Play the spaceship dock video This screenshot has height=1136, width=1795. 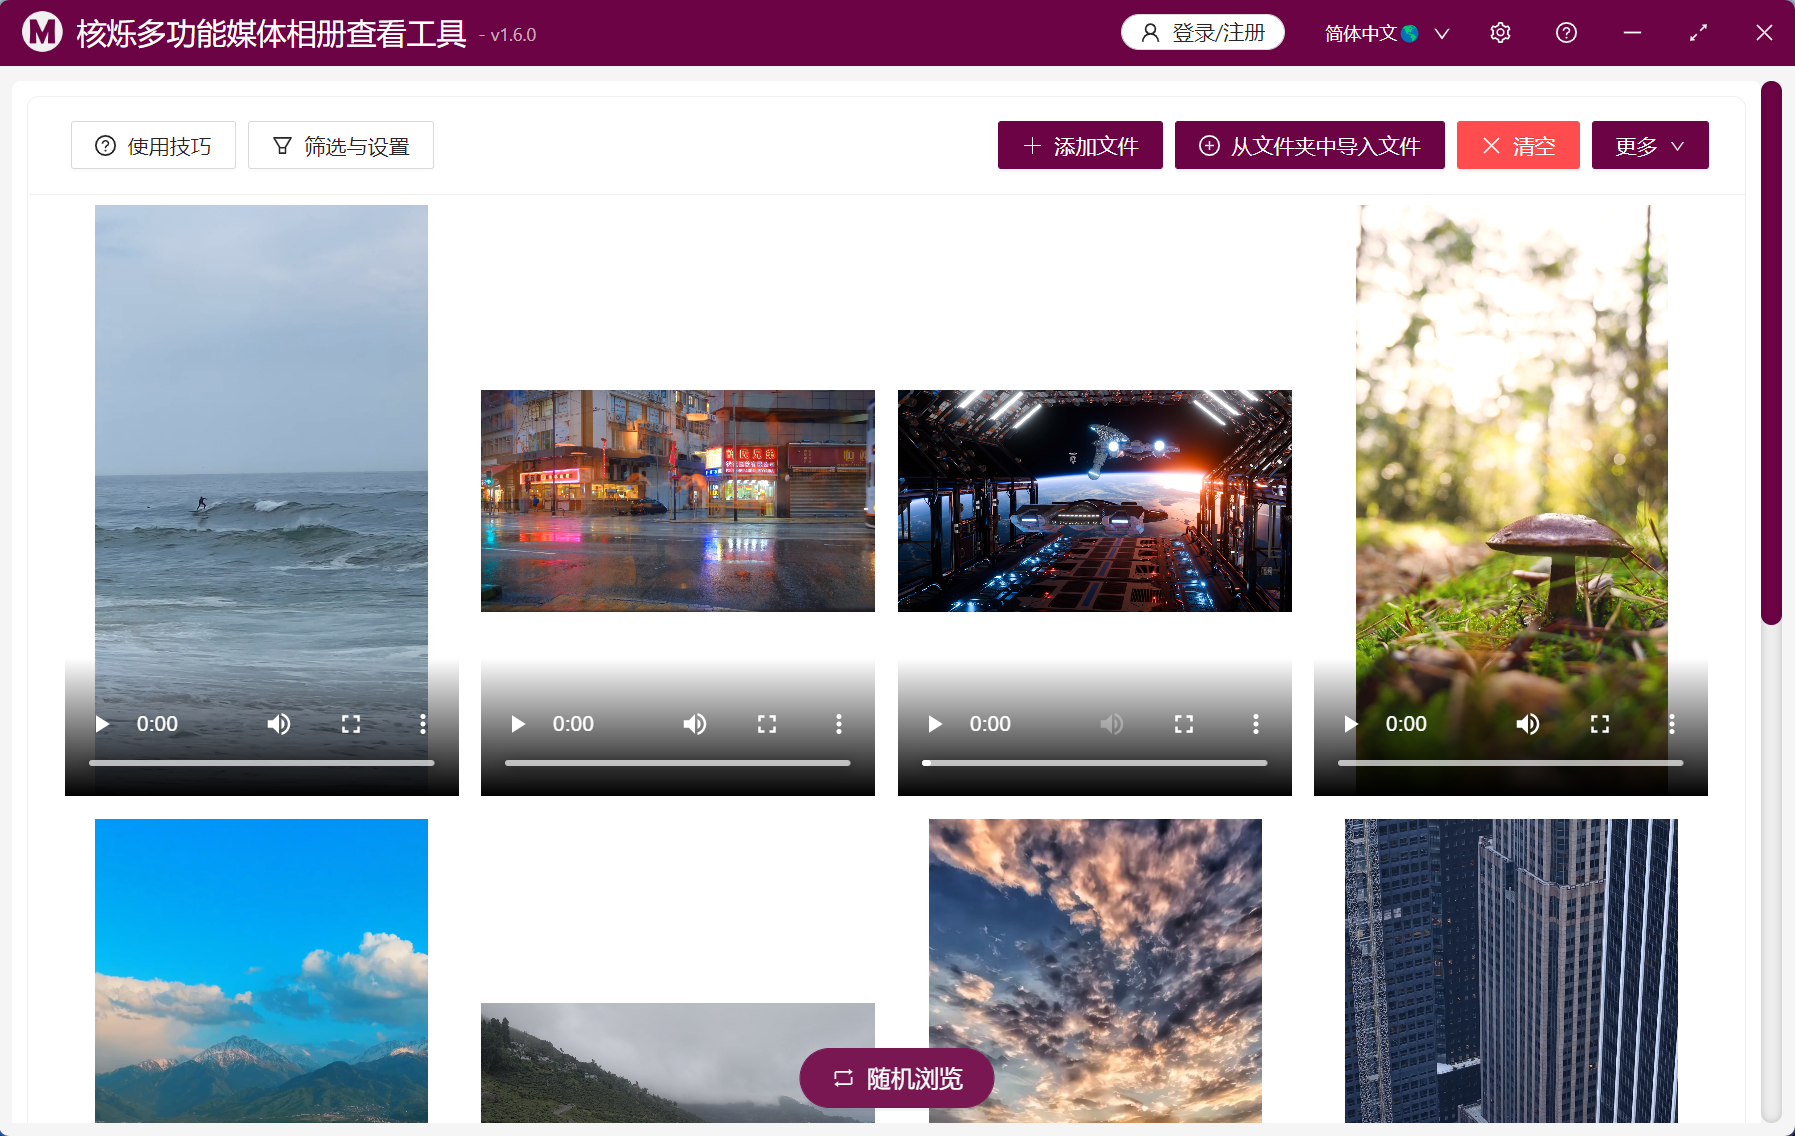[x=934, y=723]
